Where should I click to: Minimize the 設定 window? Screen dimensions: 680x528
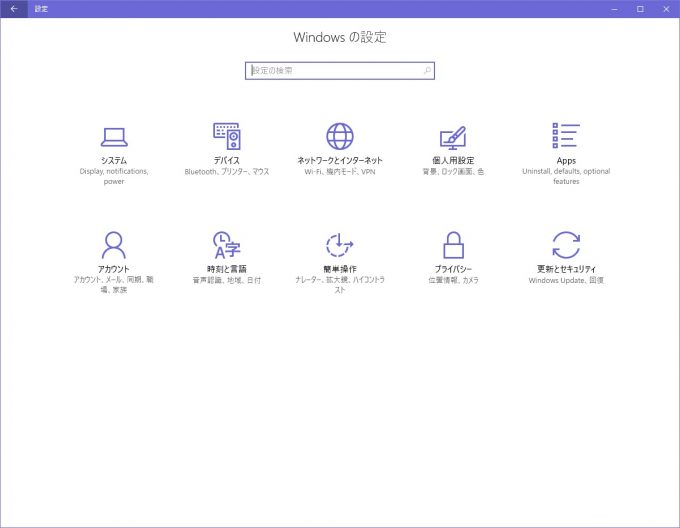[614, 9]
